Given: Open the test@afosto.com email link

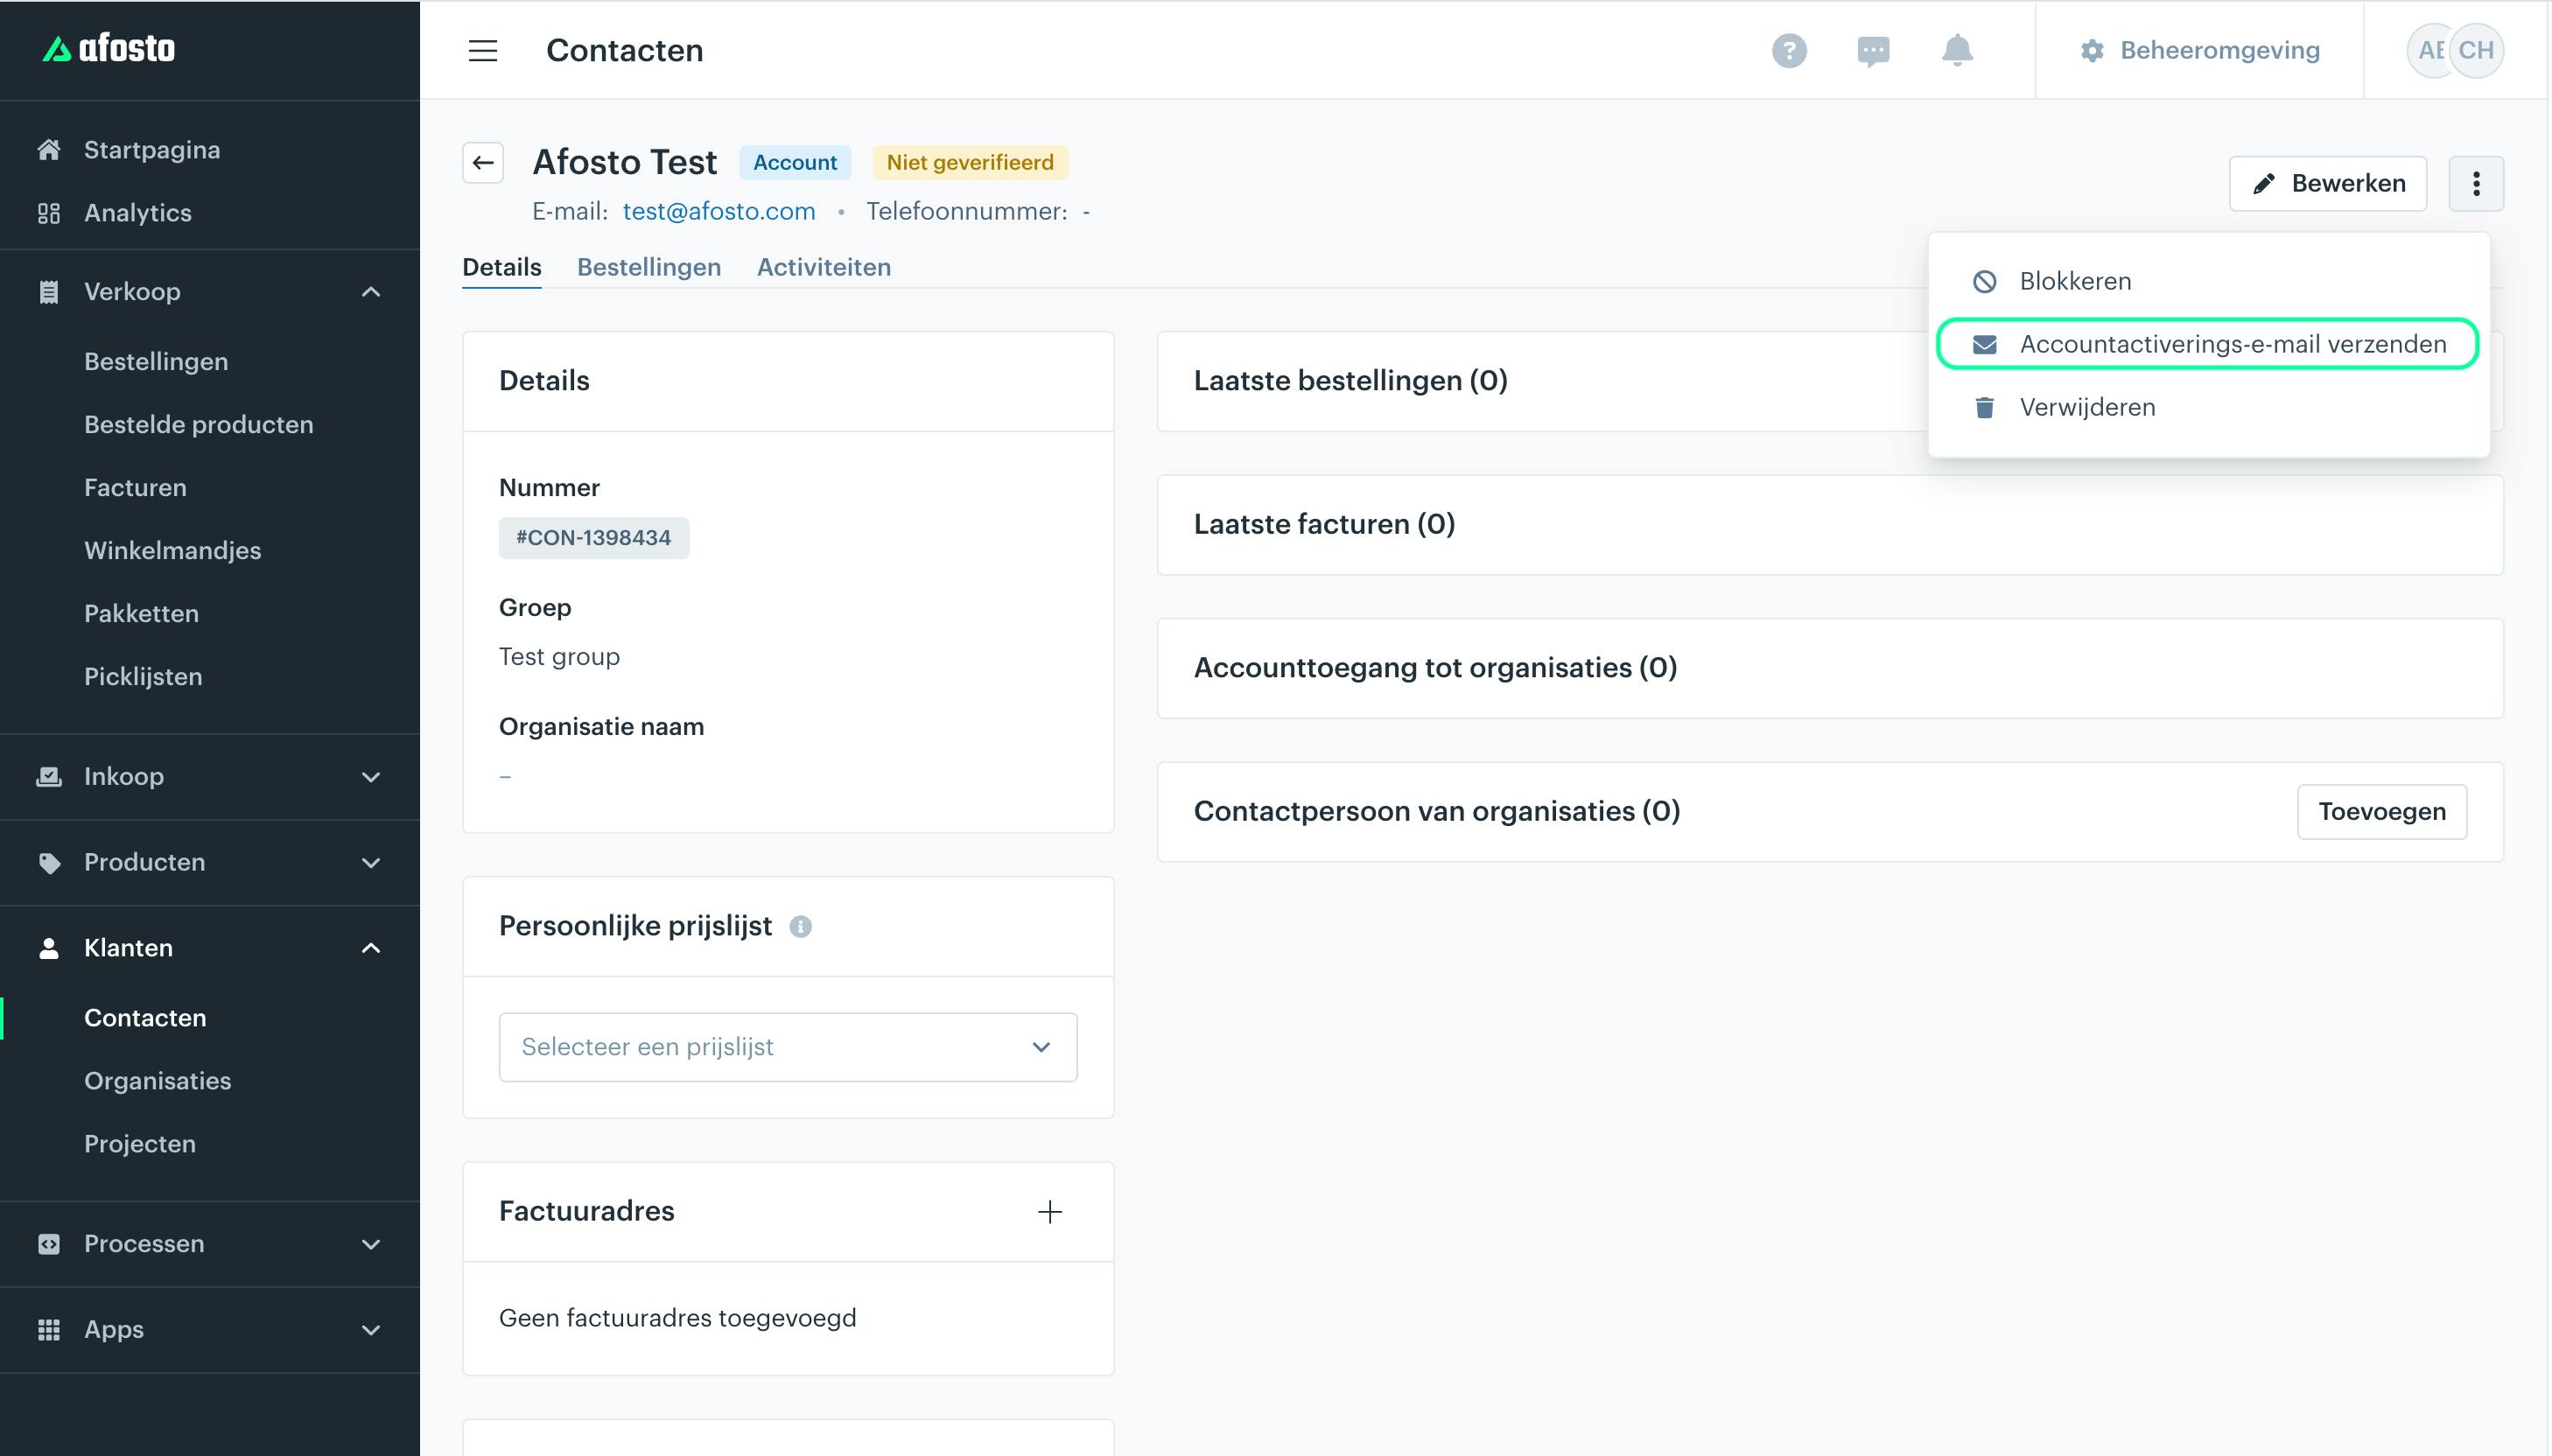Looking at the screenshot, I should pos(719,211).
